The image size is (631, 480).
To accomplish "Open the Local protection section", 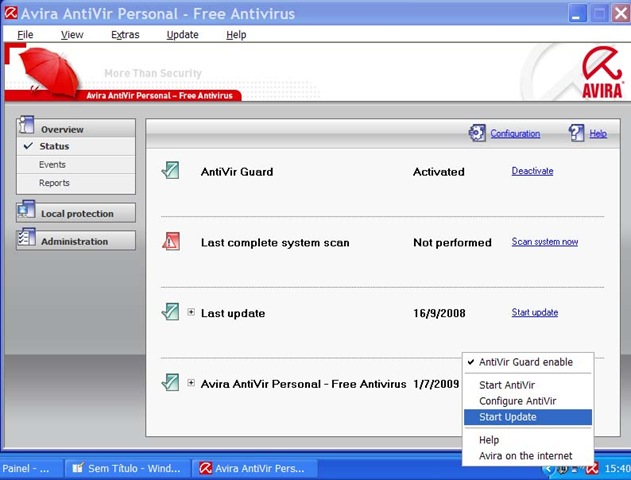I will [76, 212].
